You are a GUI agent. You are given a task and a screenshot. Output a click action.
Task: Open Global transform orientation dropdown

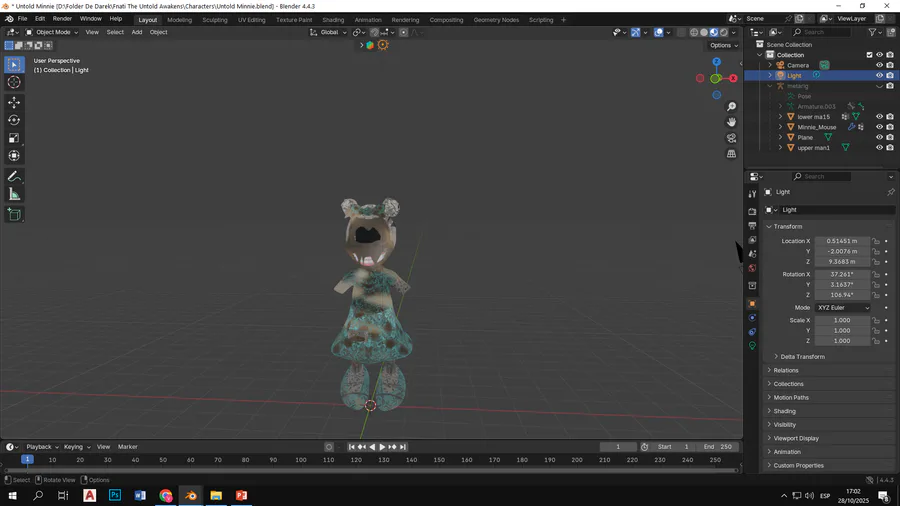[329, 32]
